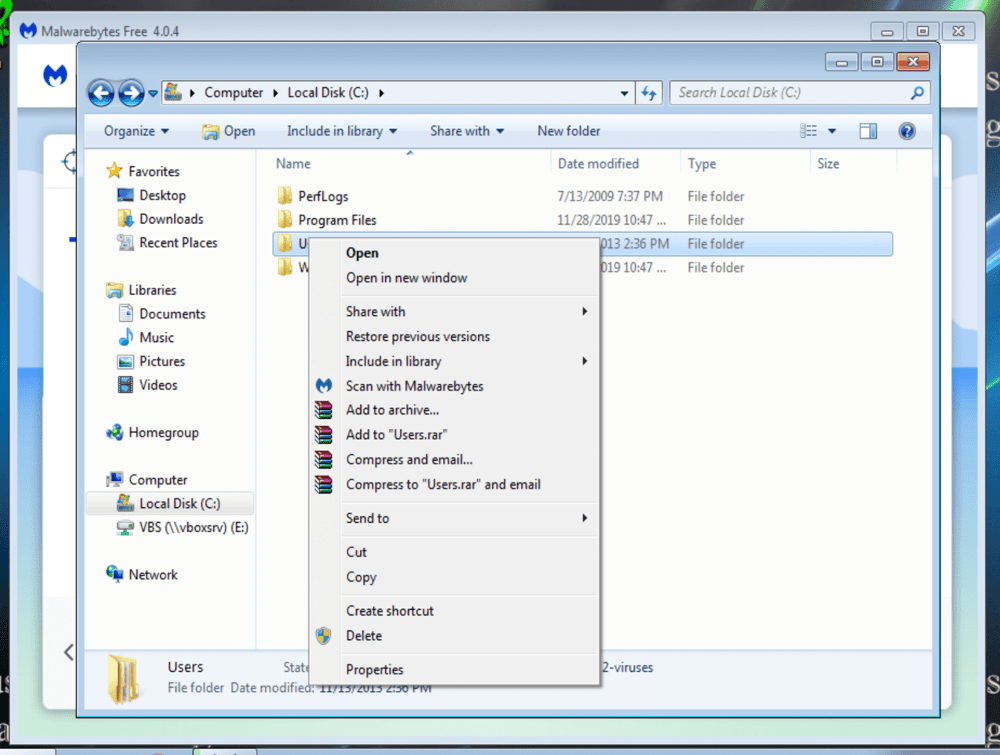Choose Compress and email...
The height and width of the screenshot is (755, 1000).
click(454, 460)
